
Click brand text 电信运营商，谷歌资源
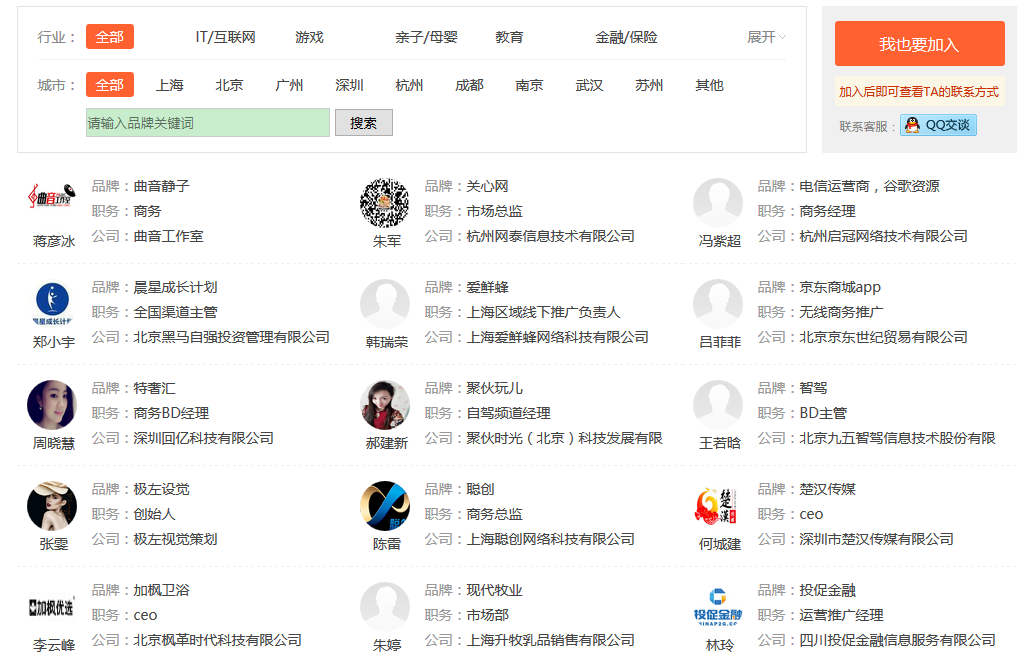(869, 186)
